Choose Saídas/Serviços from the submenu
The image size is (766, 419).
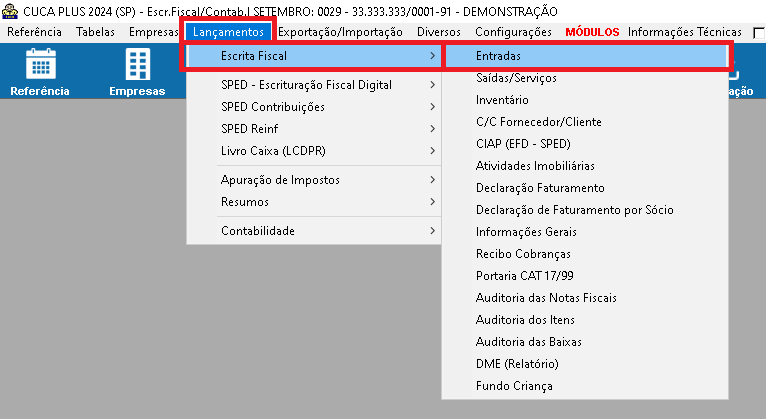pos(585,78)
